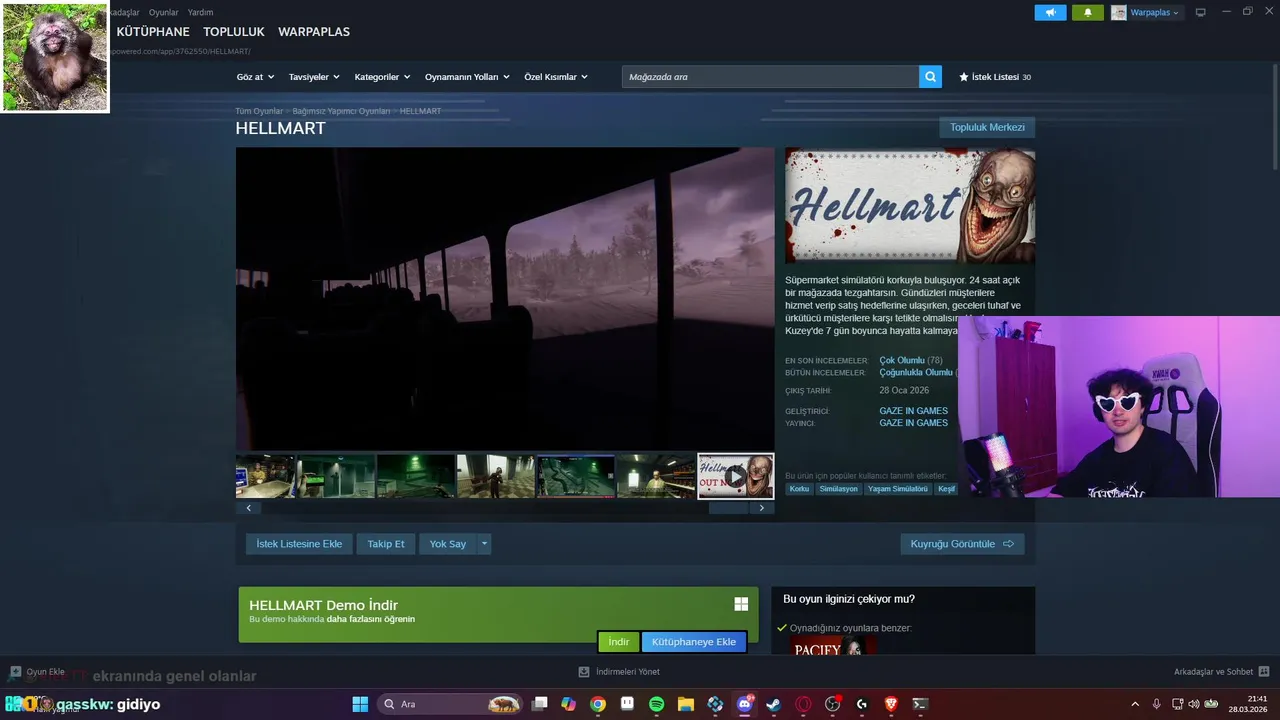The height and width of the screenshot is (720, 1280).
Task: Open Terminal from taskbar
Action: (x=920, y=704)
